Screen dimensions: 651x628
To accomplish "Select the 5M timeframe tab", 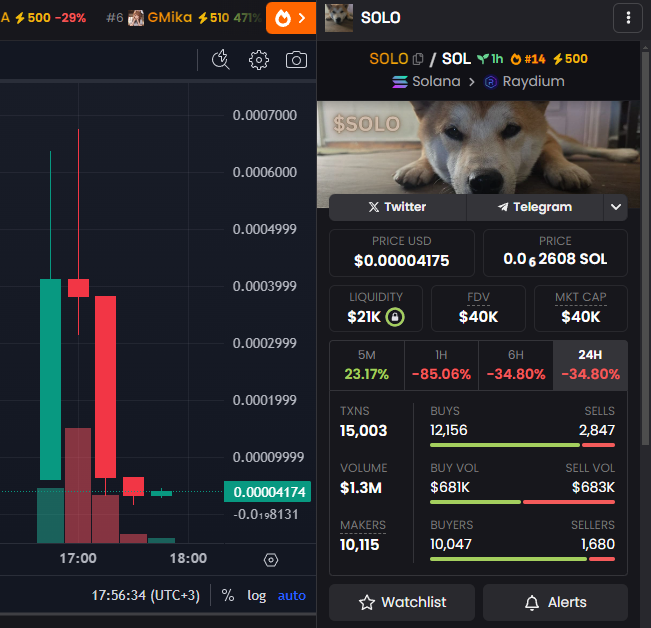I will [367, 365].
